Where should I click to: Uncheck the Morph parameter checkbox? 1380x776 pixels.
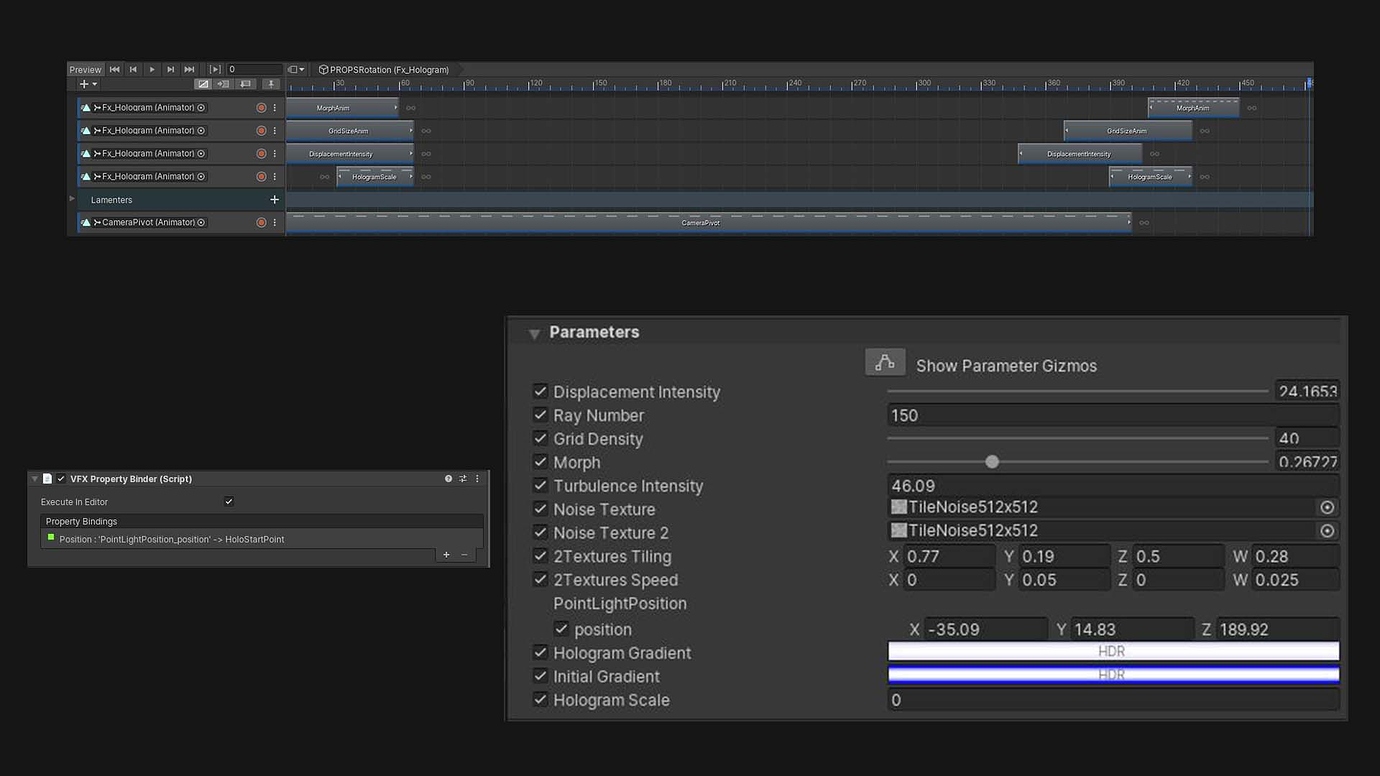[540, 462]
